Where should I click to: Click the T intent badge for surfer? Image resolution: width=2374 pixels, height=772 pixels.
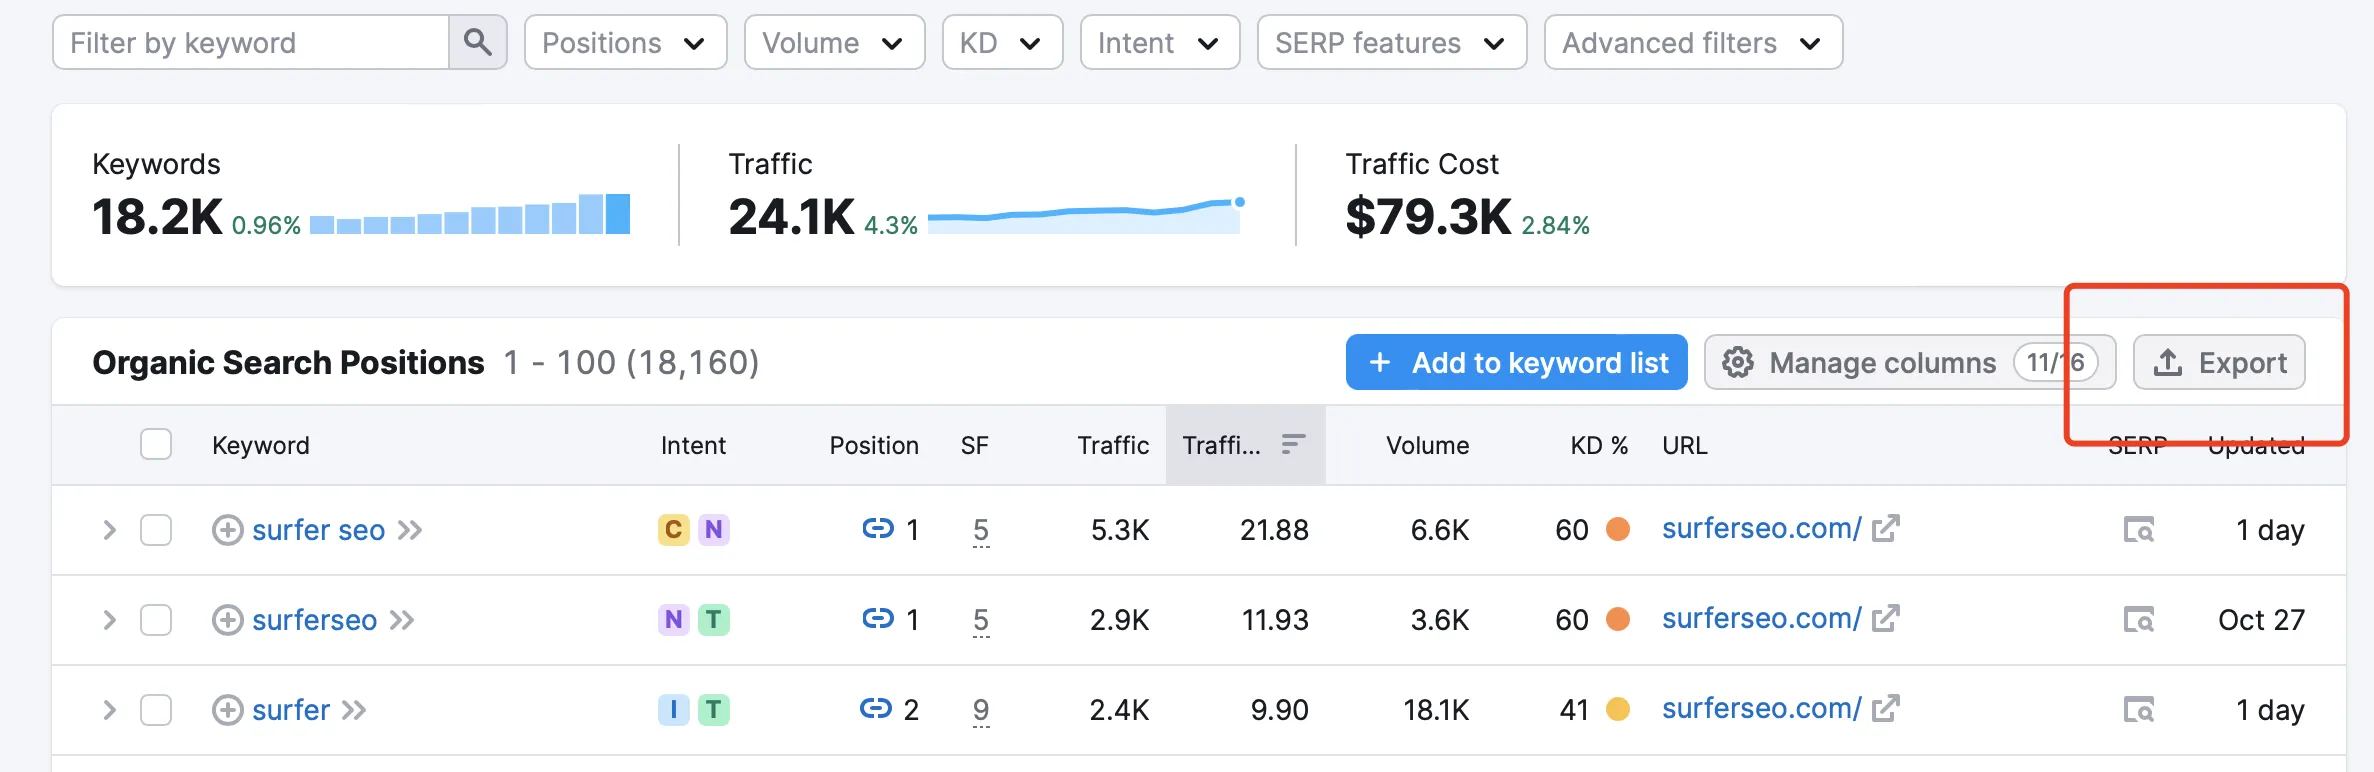point(713,709)
